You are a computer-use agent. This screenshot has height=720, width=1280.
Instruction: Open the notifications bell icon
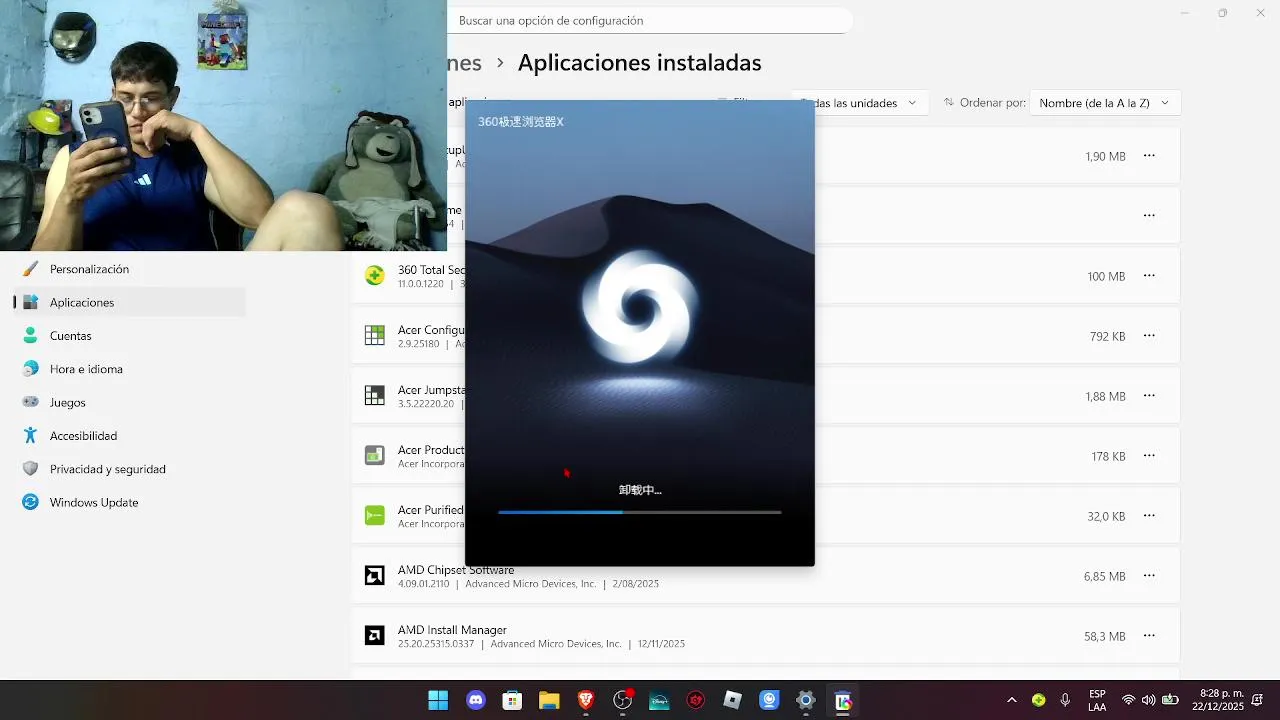[x=1258, y=700]
